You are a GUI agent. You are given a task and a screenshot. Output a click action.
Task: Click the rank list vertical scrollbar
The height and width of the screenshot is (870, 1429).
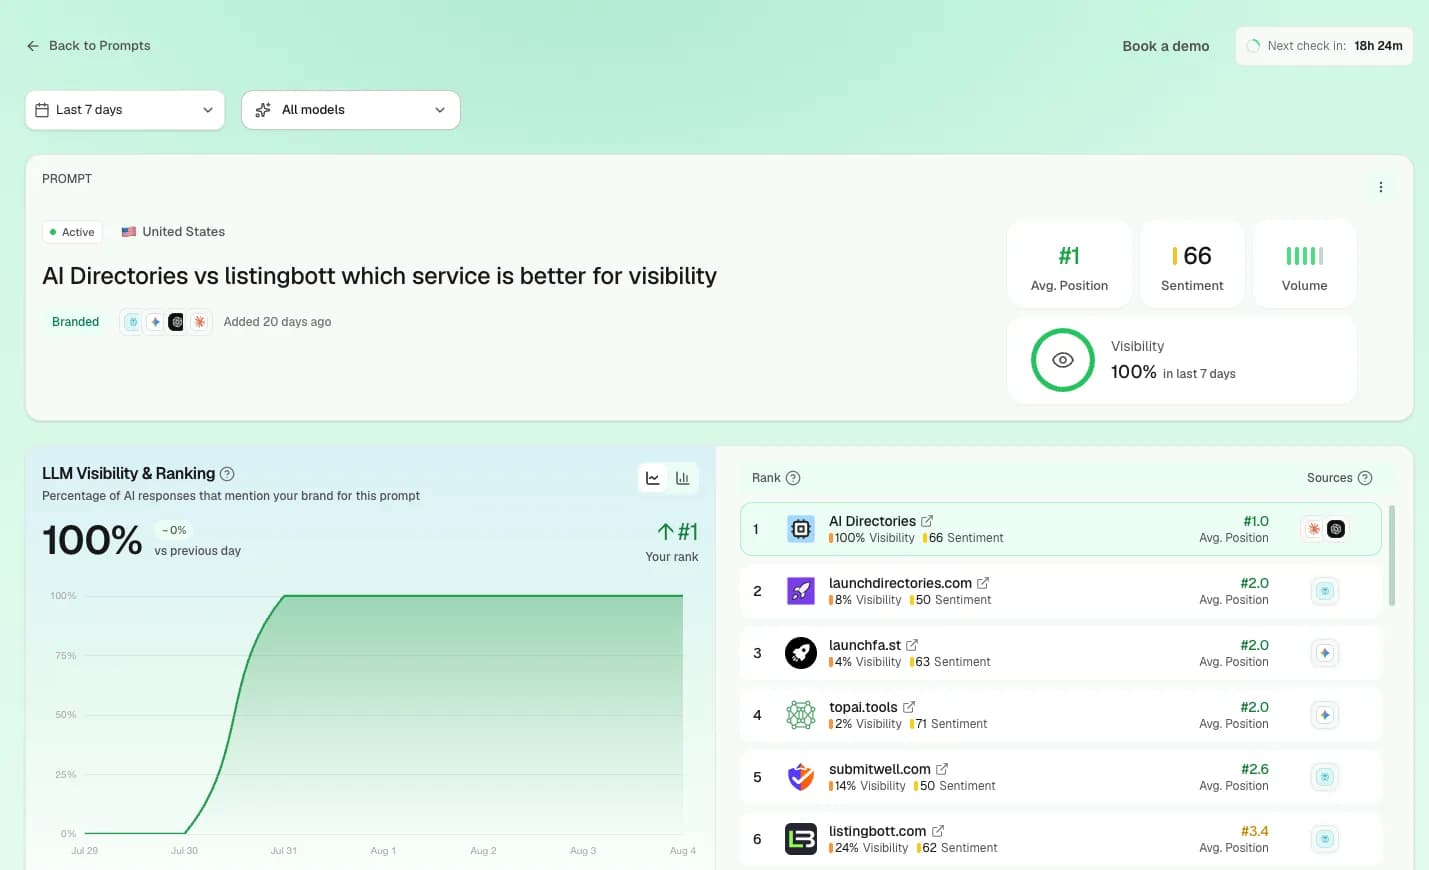[x=1391, y=555]
